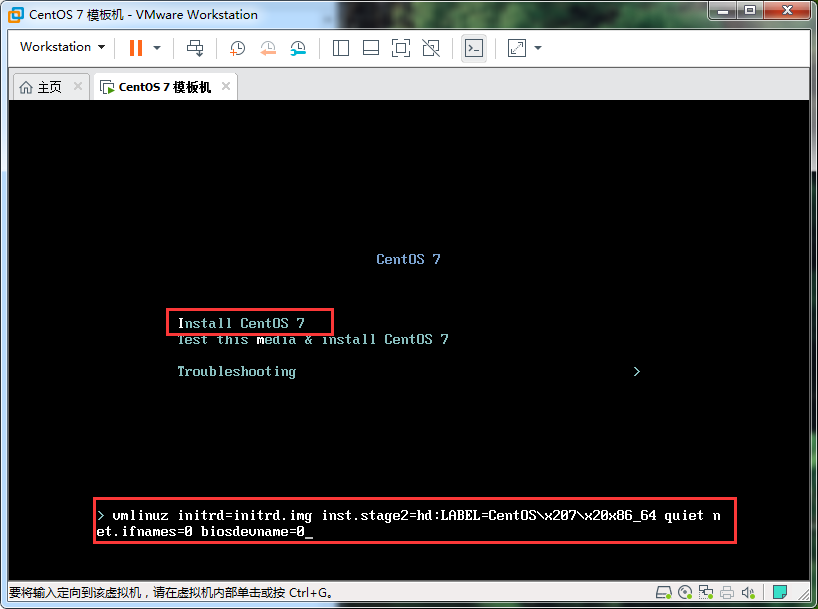
Task: Revert VM to previous snapshot
Action: [268, 48]
